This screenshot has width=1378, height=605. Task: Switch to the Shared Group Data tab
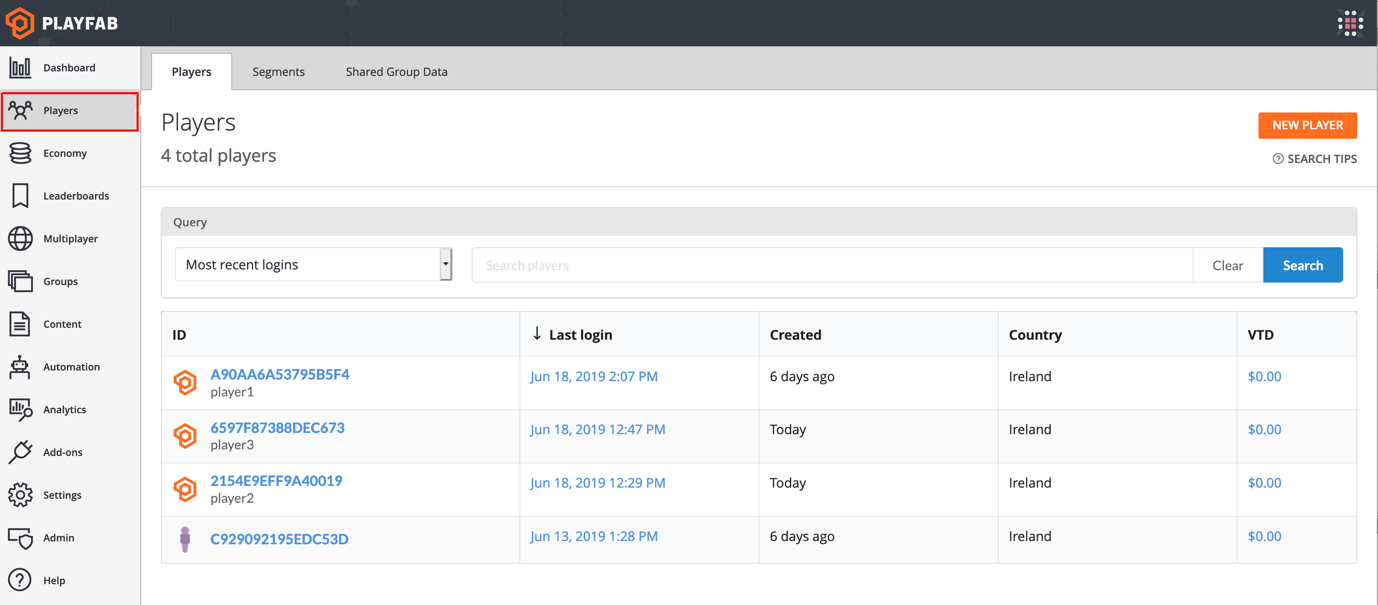pos(397,72)
